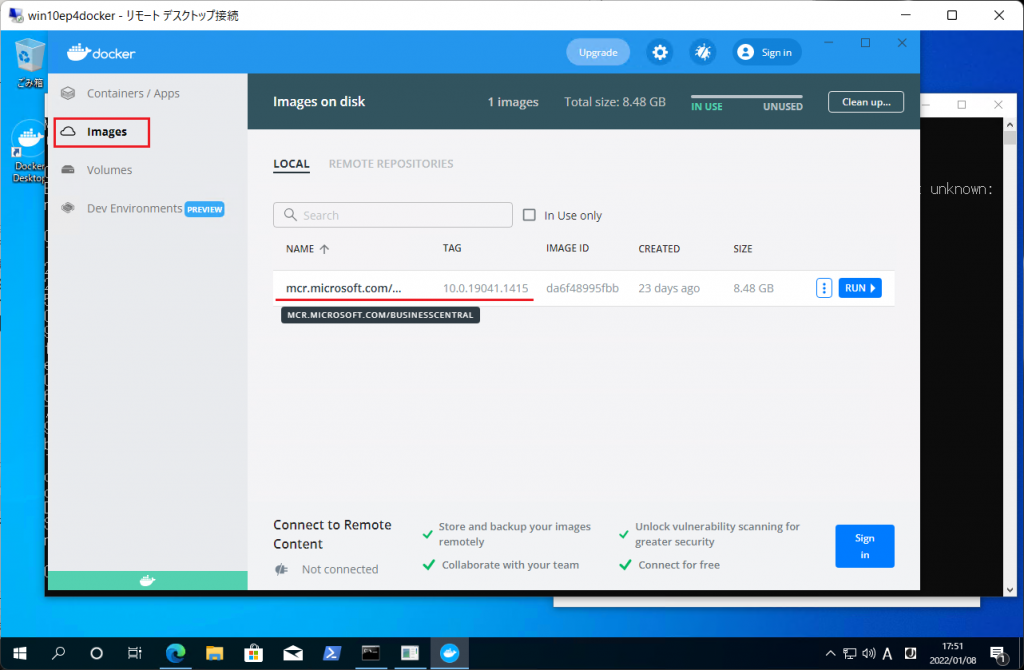Click the UNUSED label
Screen dimensions: 1024x670
[x=782, y=106]
